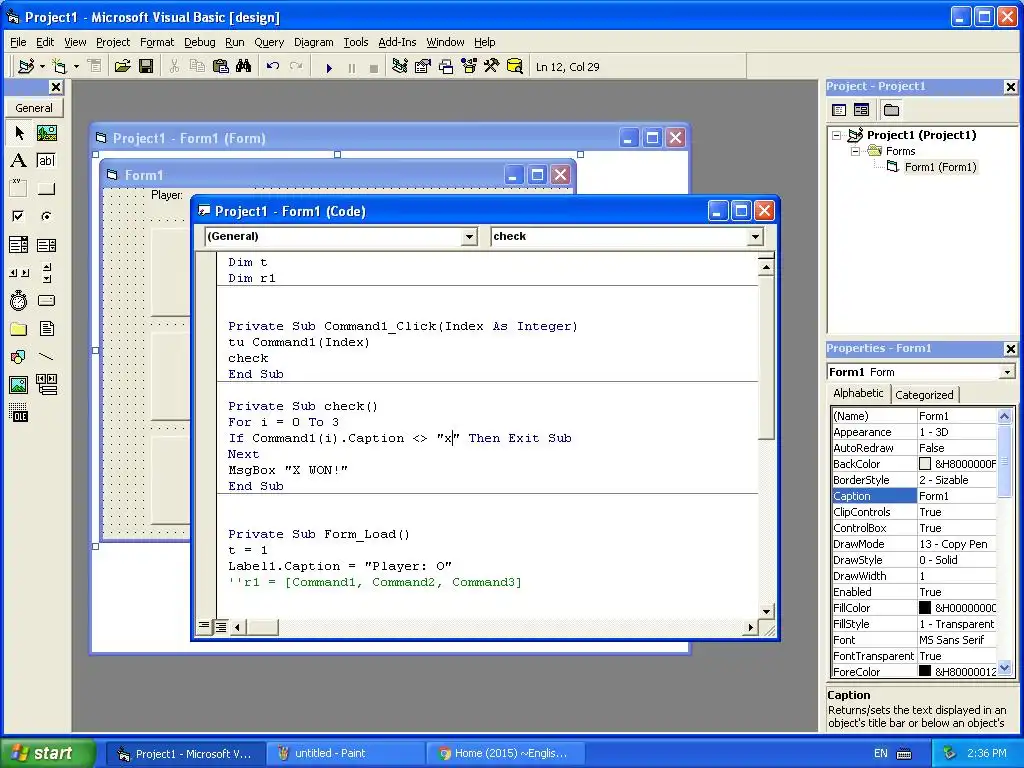This screenshot has height=768, width=1024.
Task: Switch to the Alphabetic properties tab
Action: (x=858, y=393)
